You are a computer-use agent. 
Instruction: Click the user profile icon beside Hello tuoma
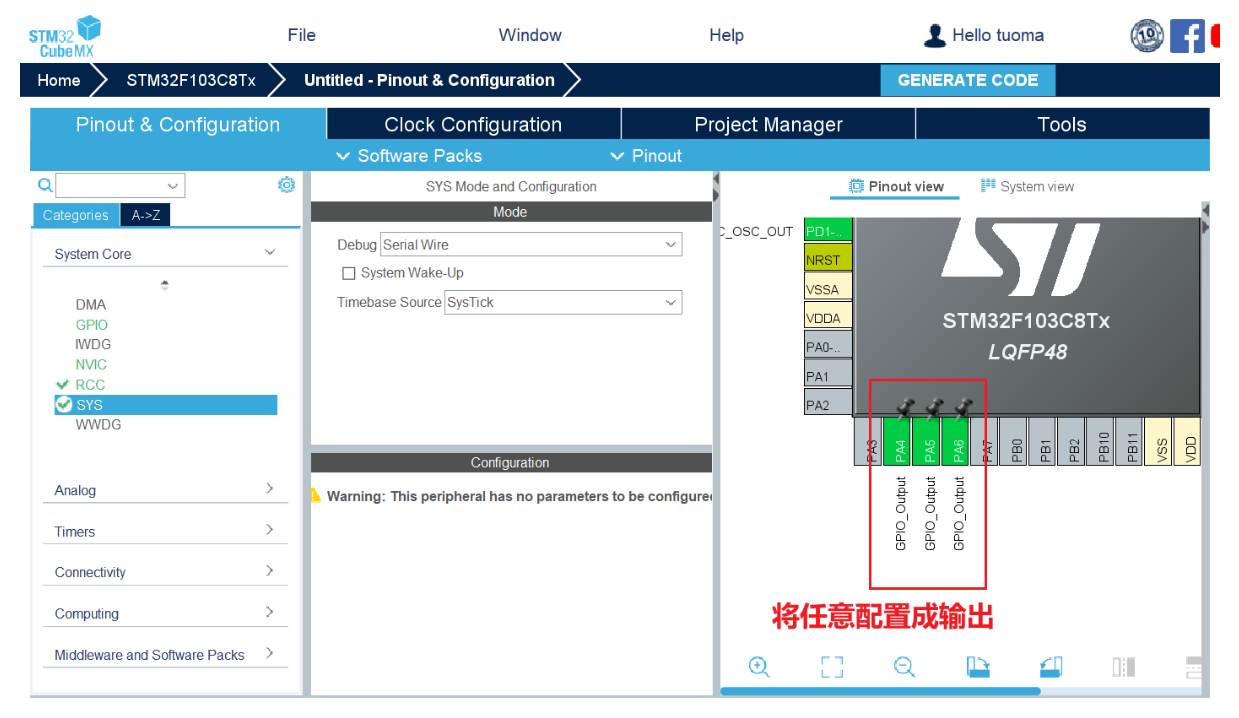[x=934, y=36]
